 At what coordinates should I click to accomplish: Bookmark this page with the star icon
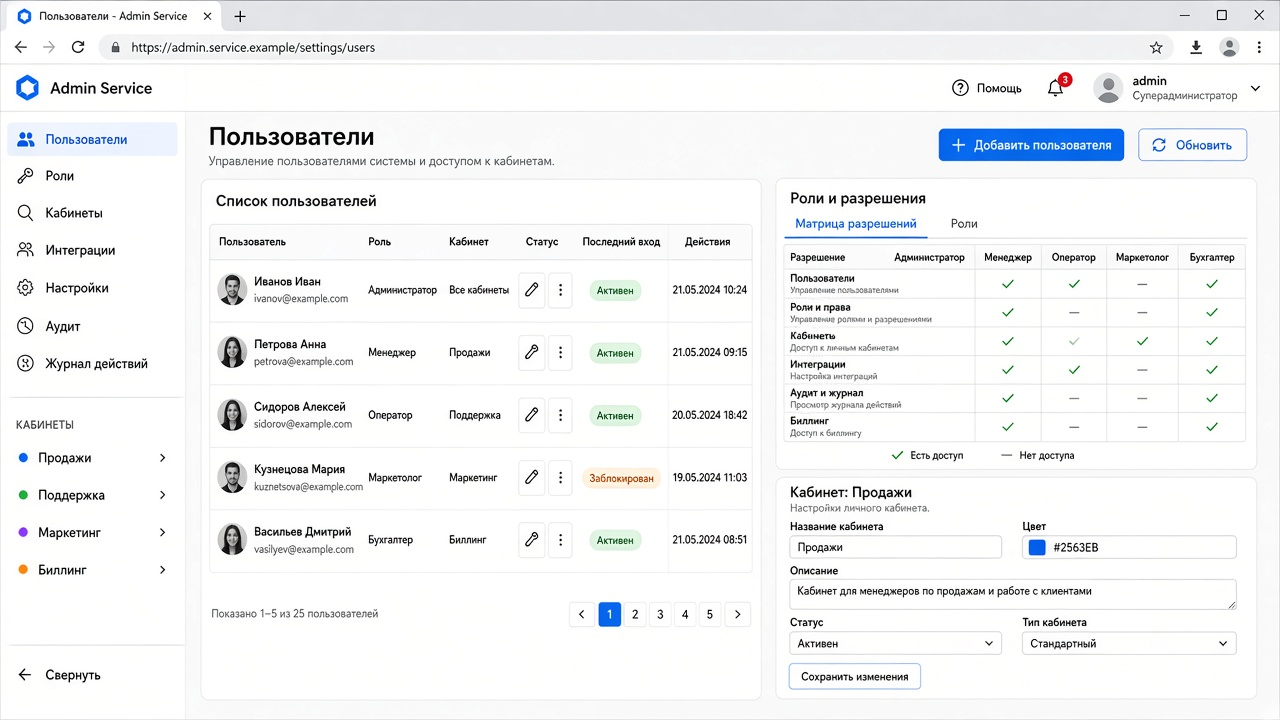pyautogui.click(x=1156, y=47)
